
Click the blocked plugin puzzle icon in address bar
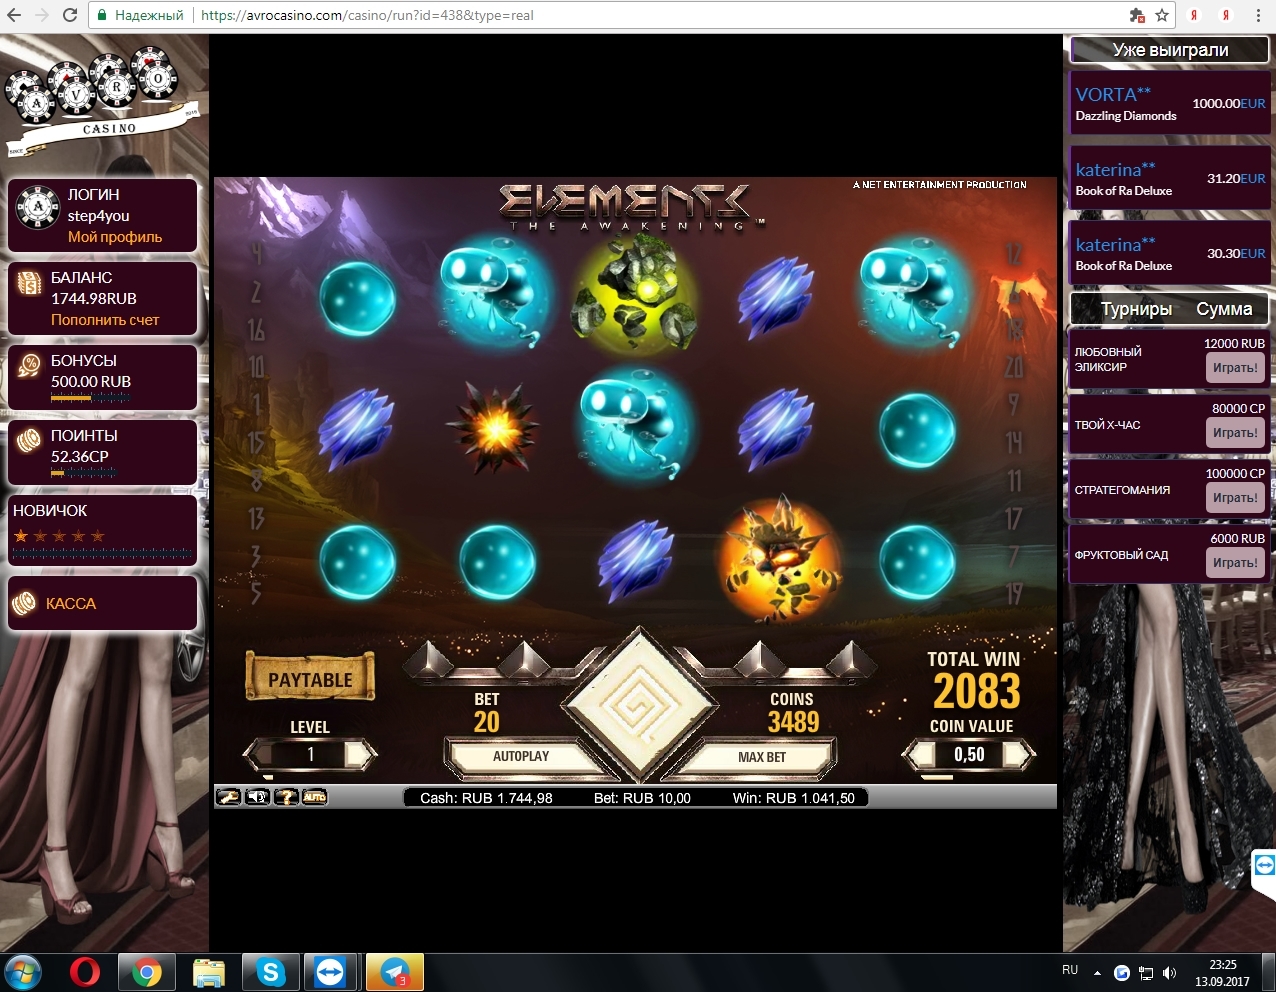tap(1137, 15)
